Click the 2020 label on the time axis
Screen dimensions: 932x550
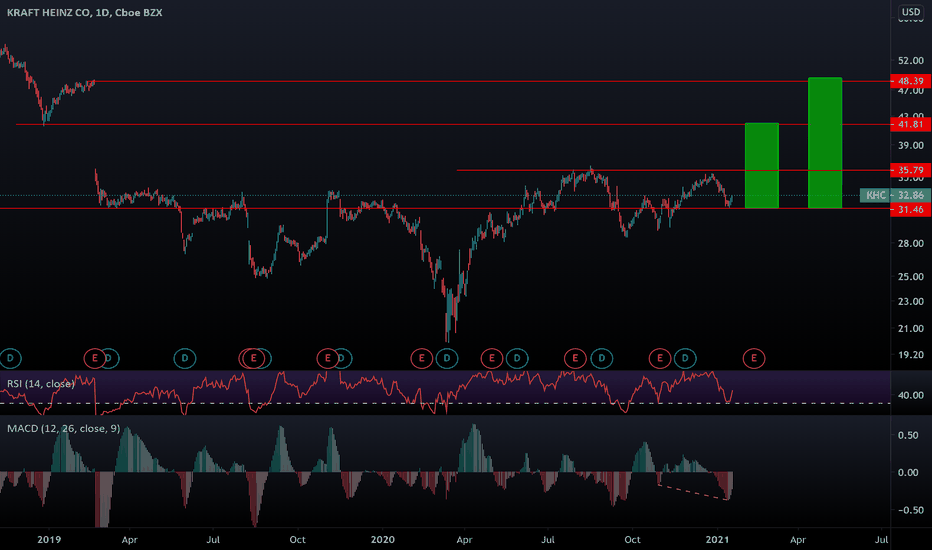tap(382, 539)
